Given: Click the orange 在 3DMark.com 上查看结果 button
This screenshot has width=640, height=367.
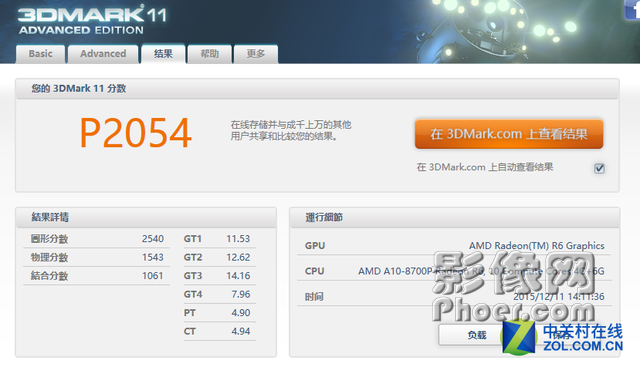Looking at the screenshot, I should [509, 134].
